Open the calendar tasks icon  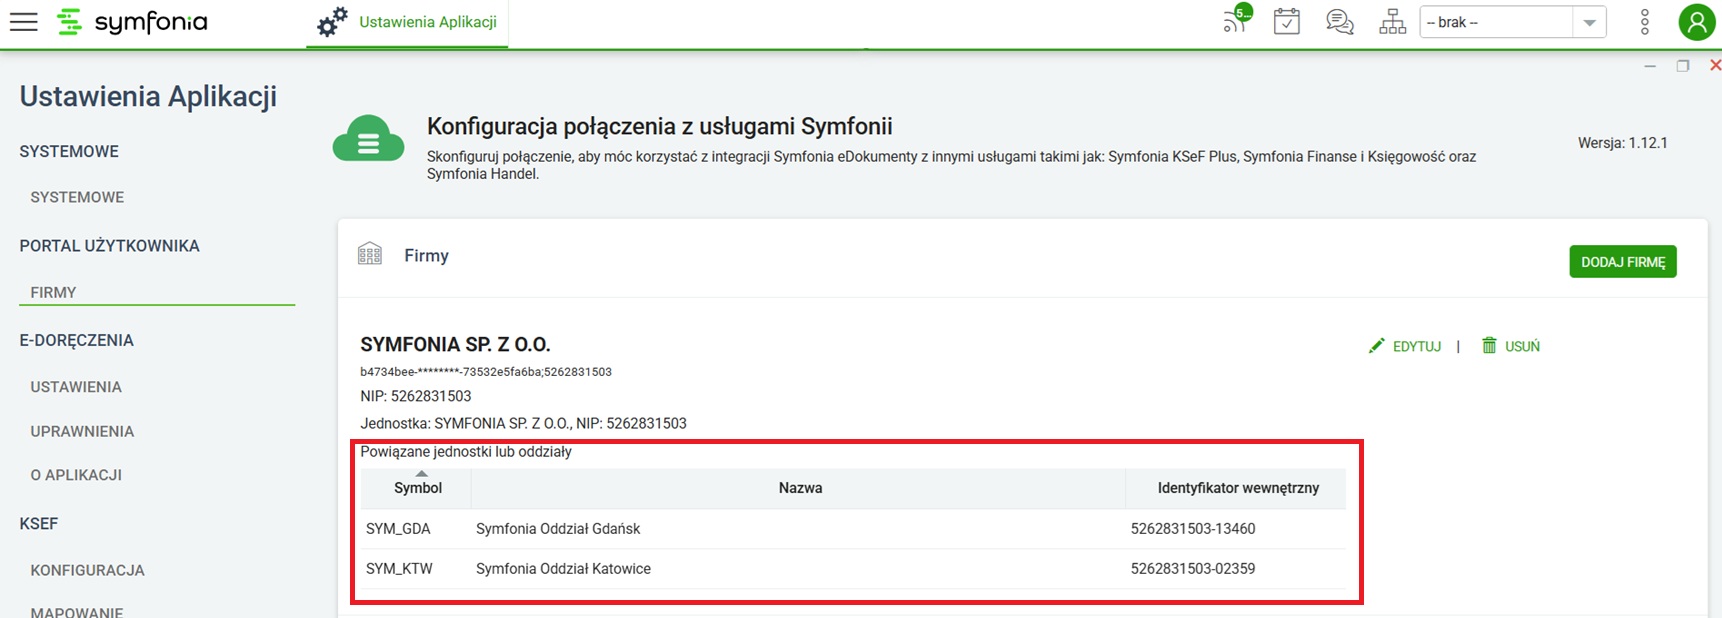click(1287, 21)
